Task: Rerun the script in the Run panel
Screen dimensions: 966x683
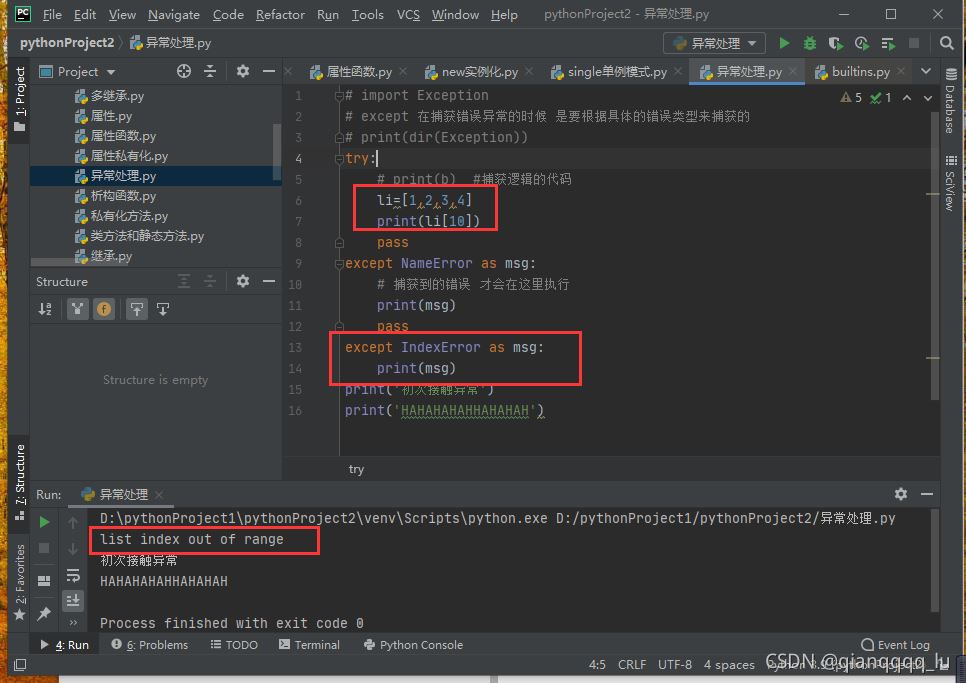Action: pos(44,522)
